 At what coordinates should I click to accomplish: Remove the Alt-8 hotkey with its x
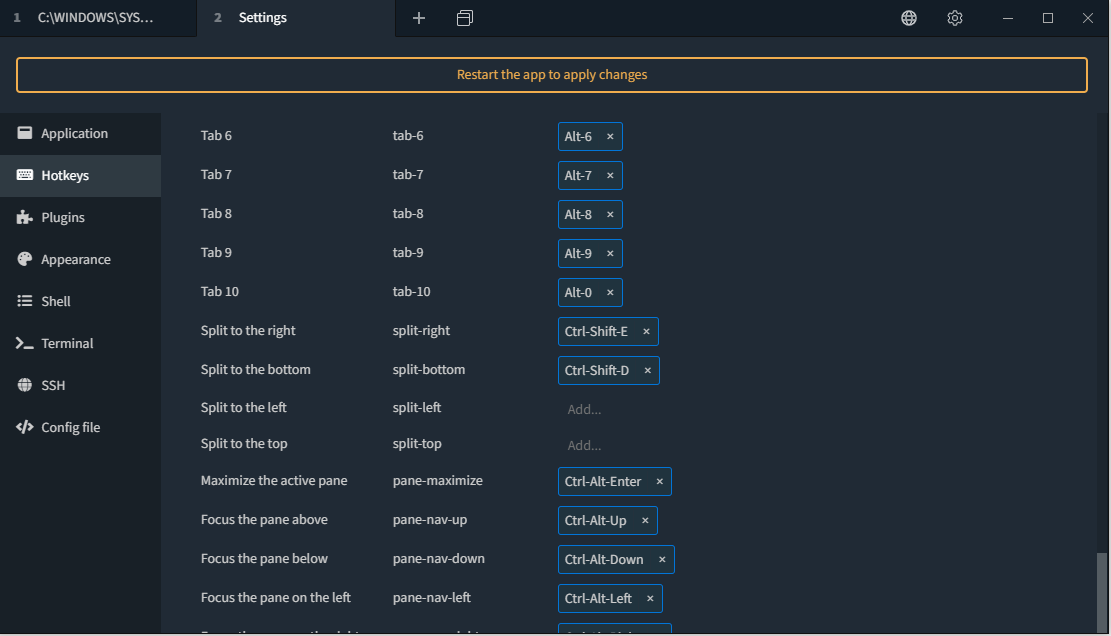610,215
